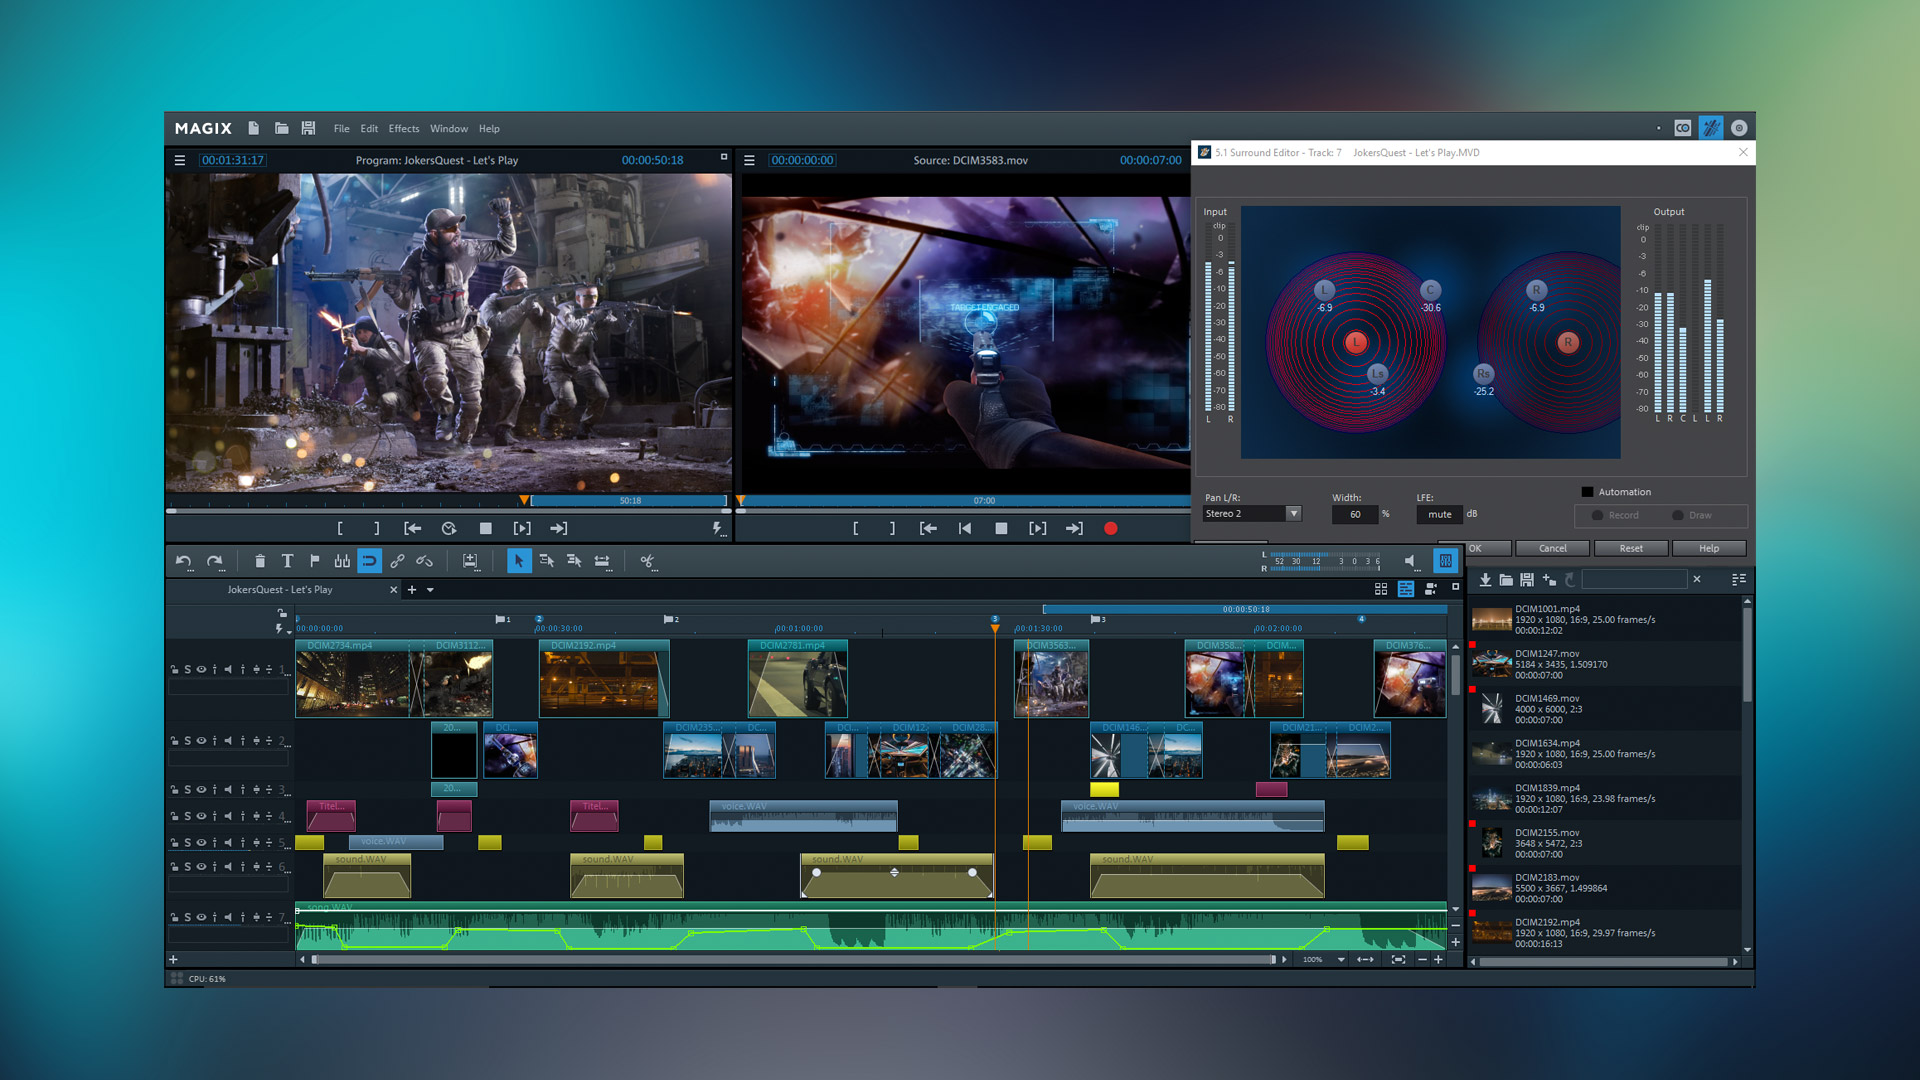Viewport: 1920px width, 1080px height.
Task: Select the Undo icon in the timeline toolbar
Action: [184, 561]
